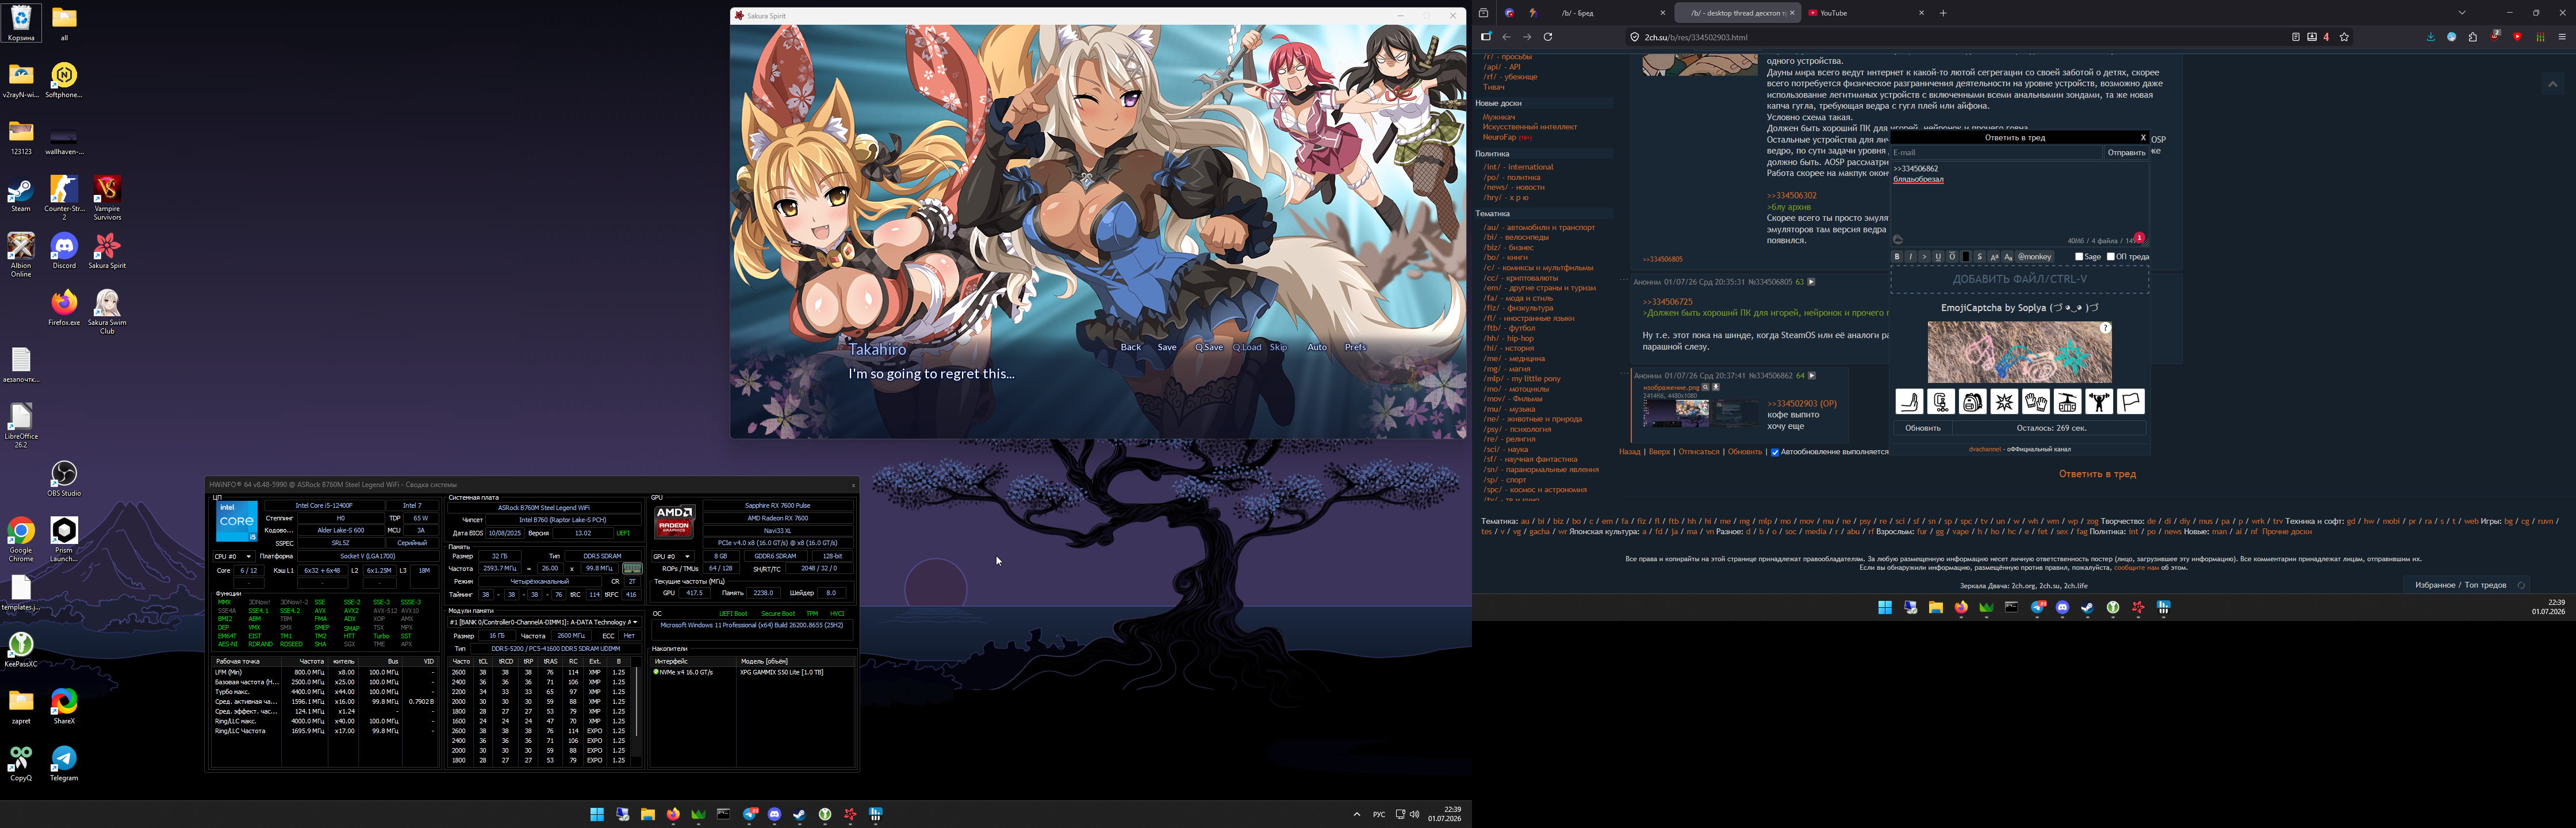Image resolution: width=2576 pixels, height=828 pixels.
Task: Open Prefs in Sakura Spirit
Action: [1355, 347]
